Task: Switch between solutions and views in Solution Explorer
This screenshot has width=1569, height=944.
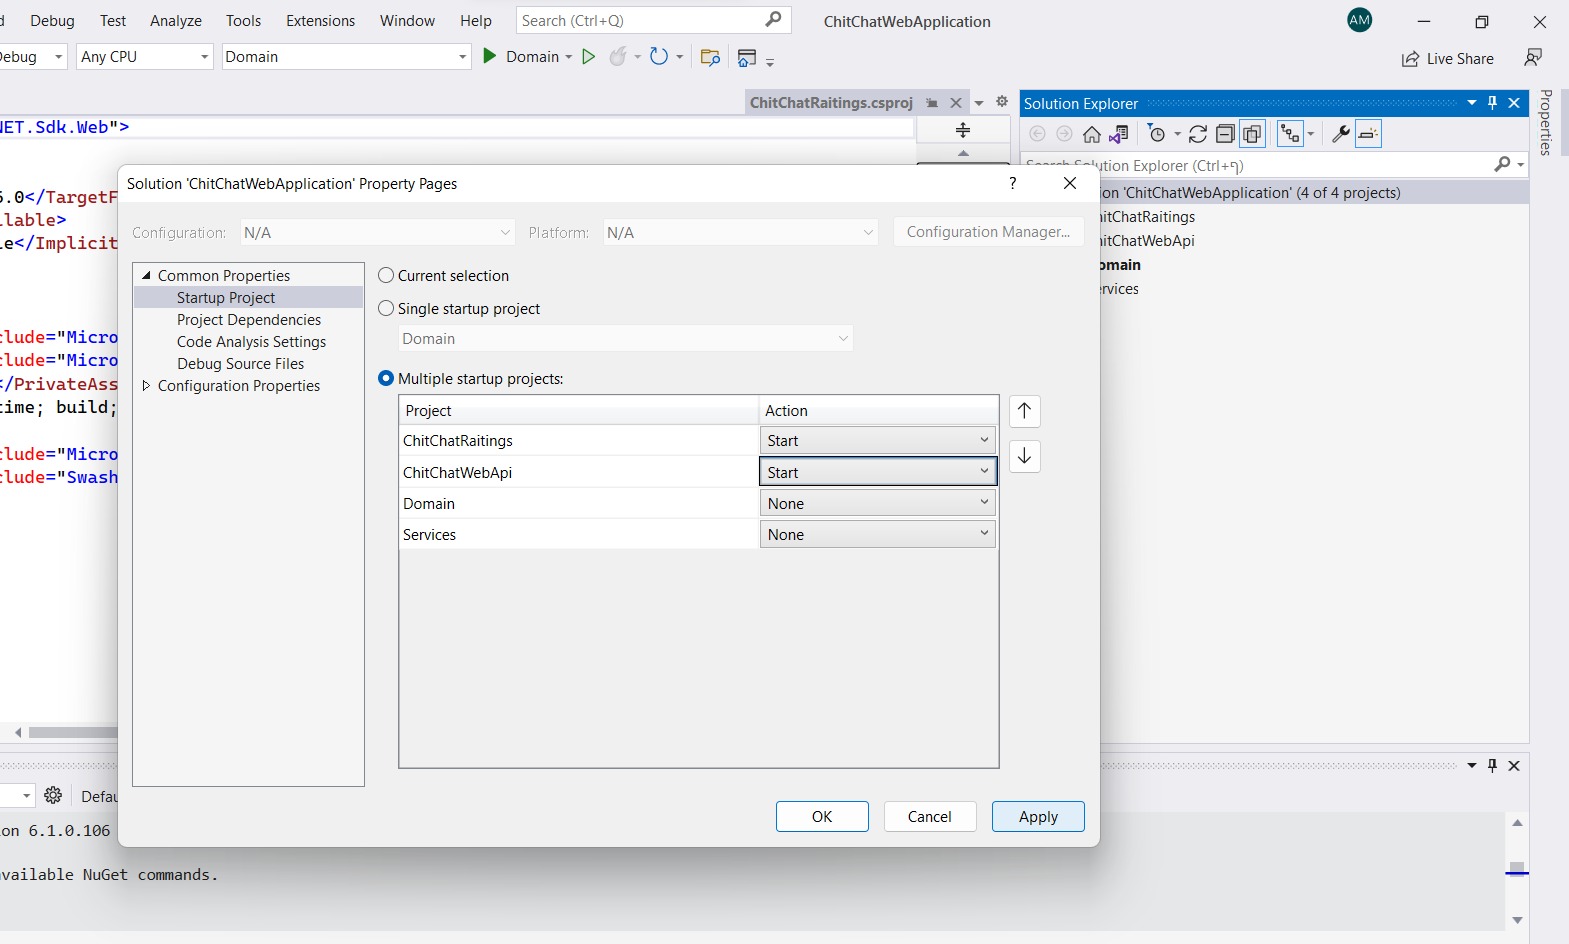Action: [x=1119, y=134]
